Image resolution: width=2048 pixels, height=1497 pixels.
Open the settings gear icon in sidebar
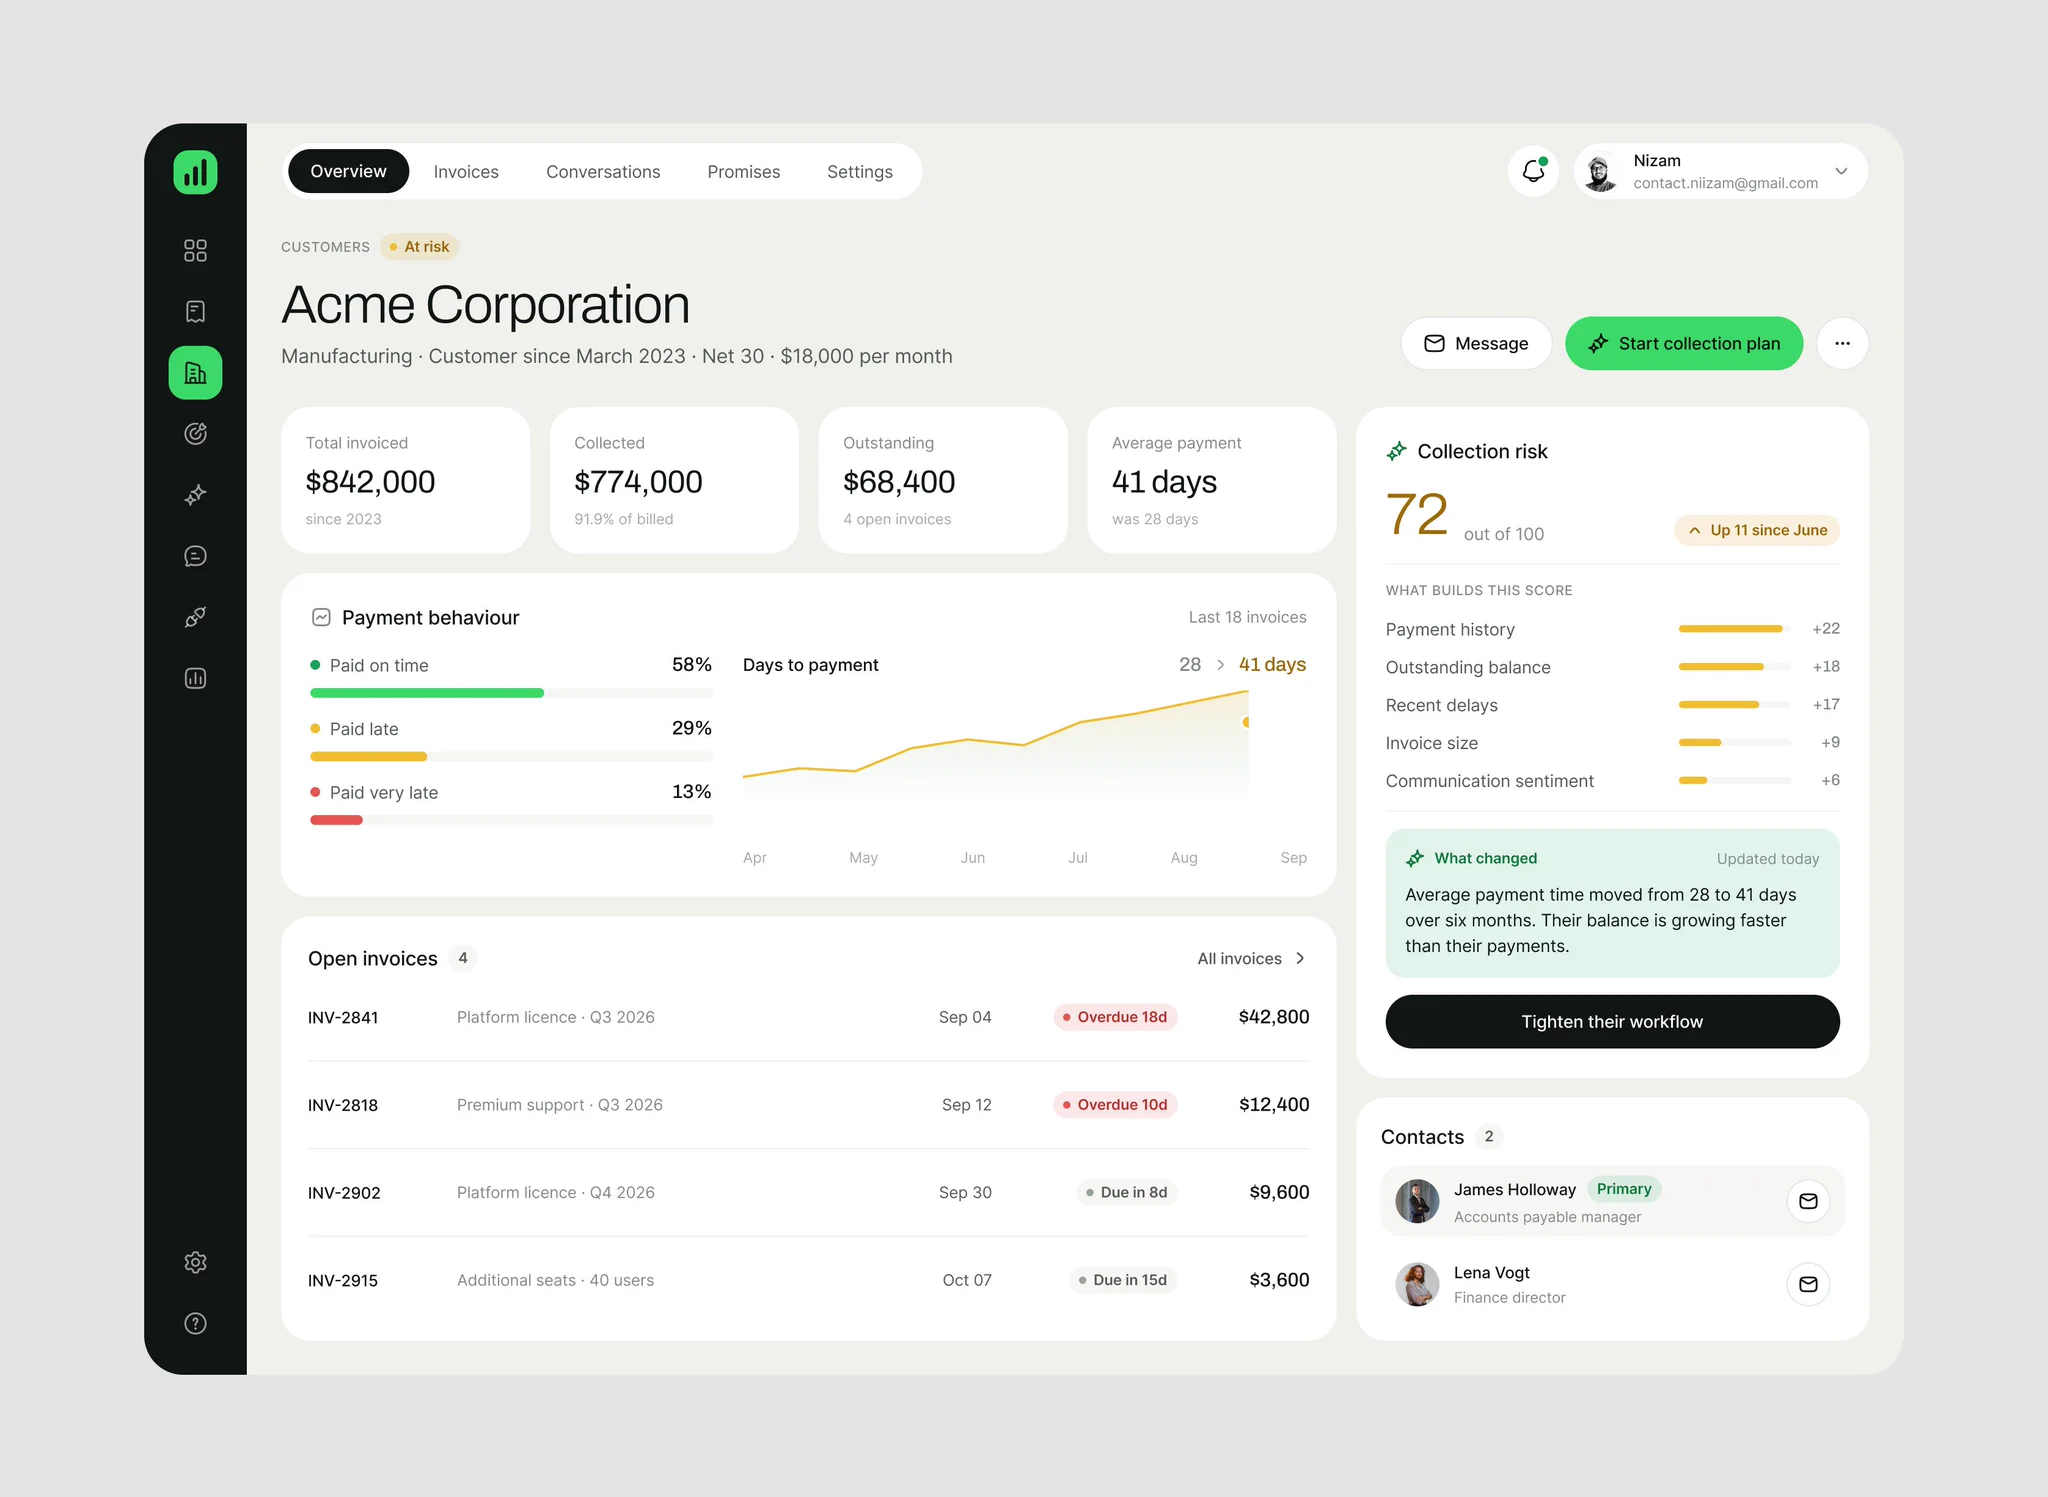tap(195, 1262)
